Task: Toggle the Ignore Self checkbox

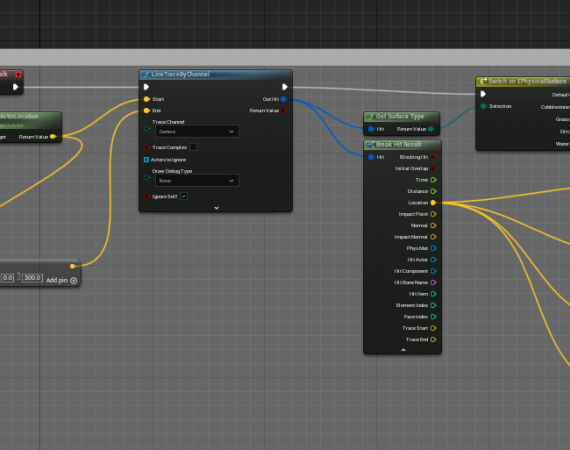Action: pos(184,196)
